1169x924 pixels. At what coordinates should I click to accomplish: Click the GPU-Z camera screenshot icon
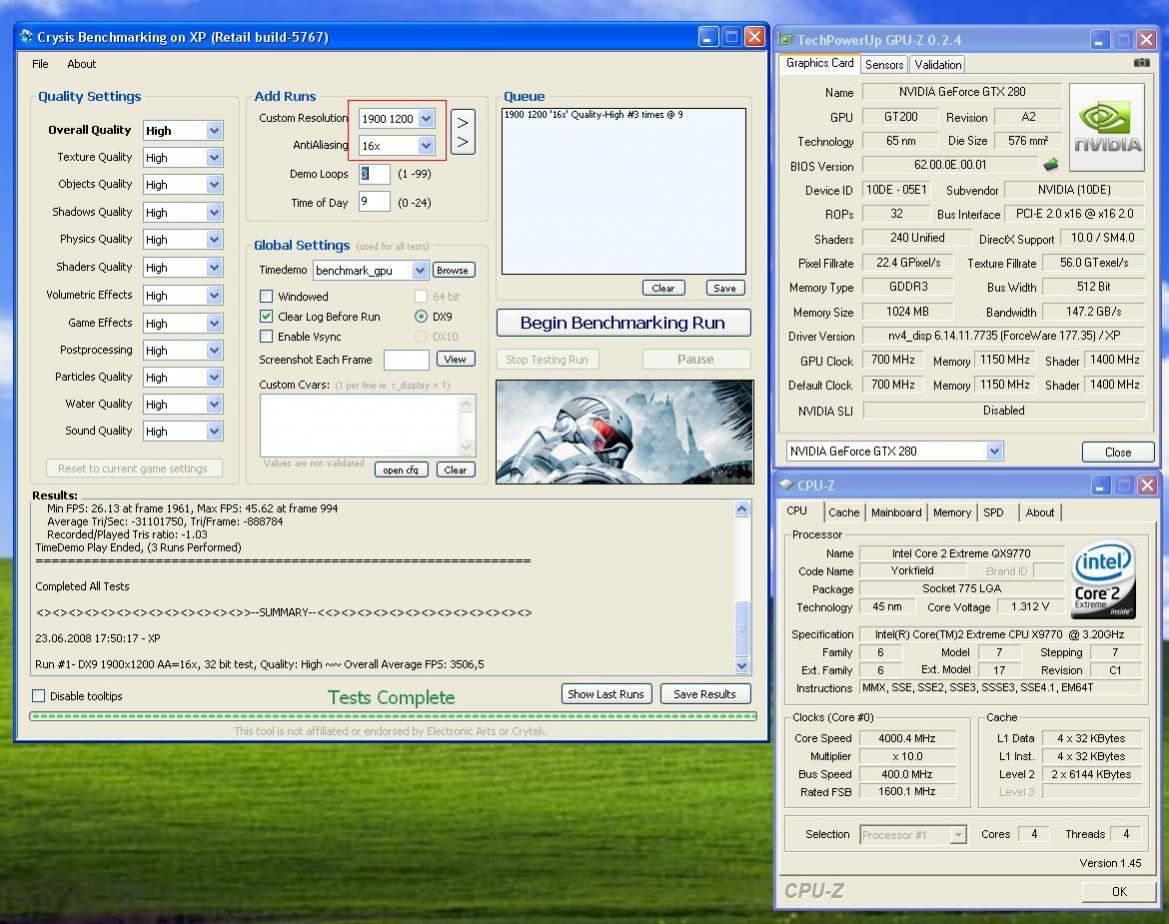coord(1141,63)
